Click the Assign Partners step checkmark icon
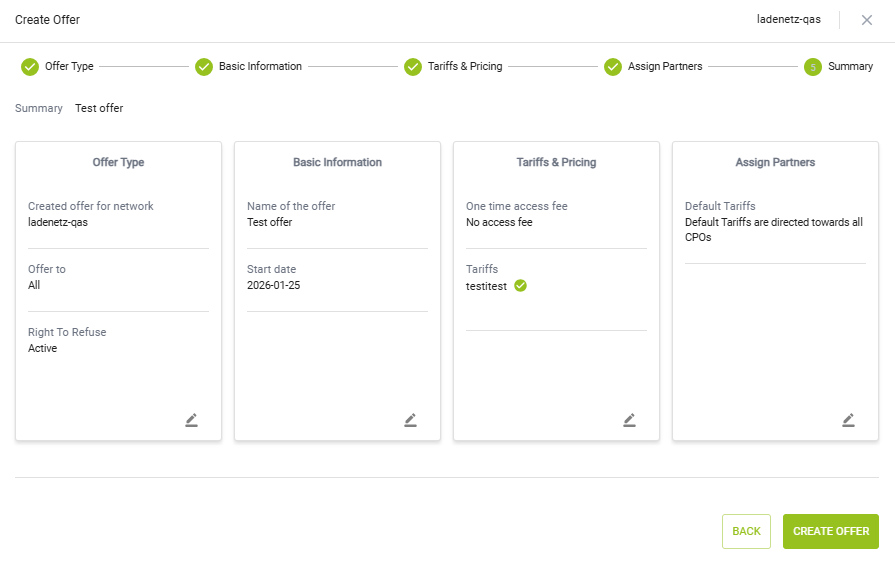 [613, 67]
